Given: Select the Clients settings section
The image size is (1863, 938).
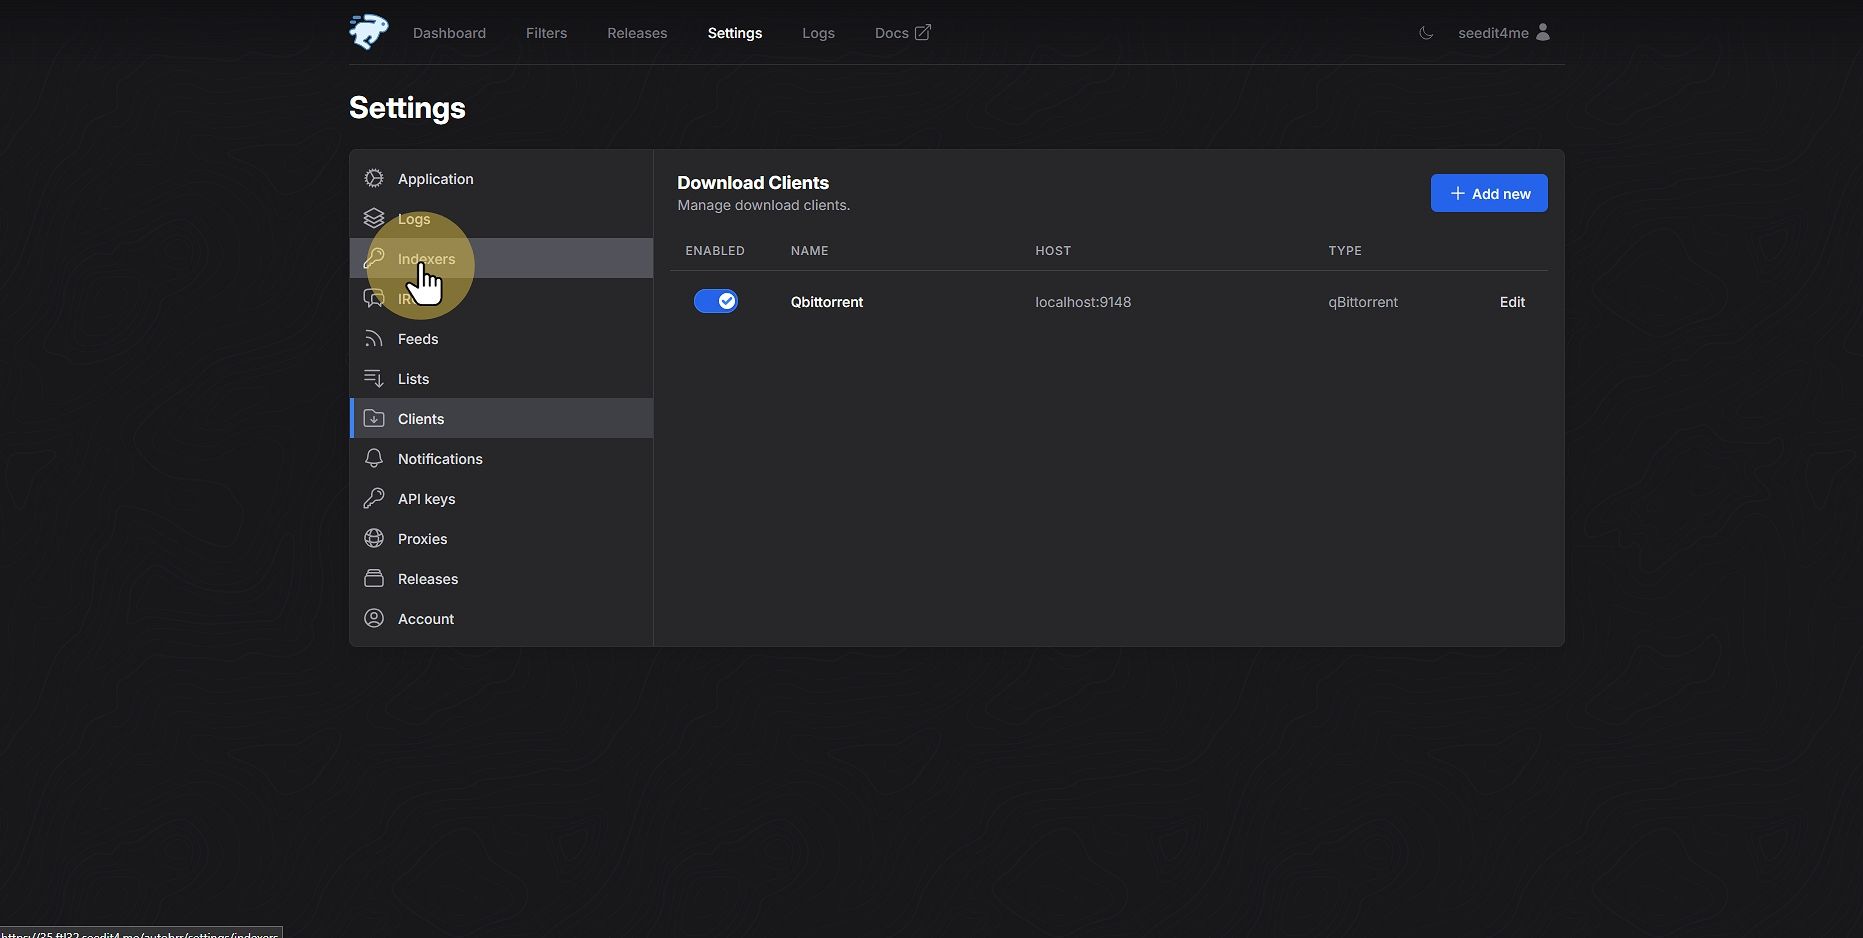Looking at the screenshot, I should point(501,418).
